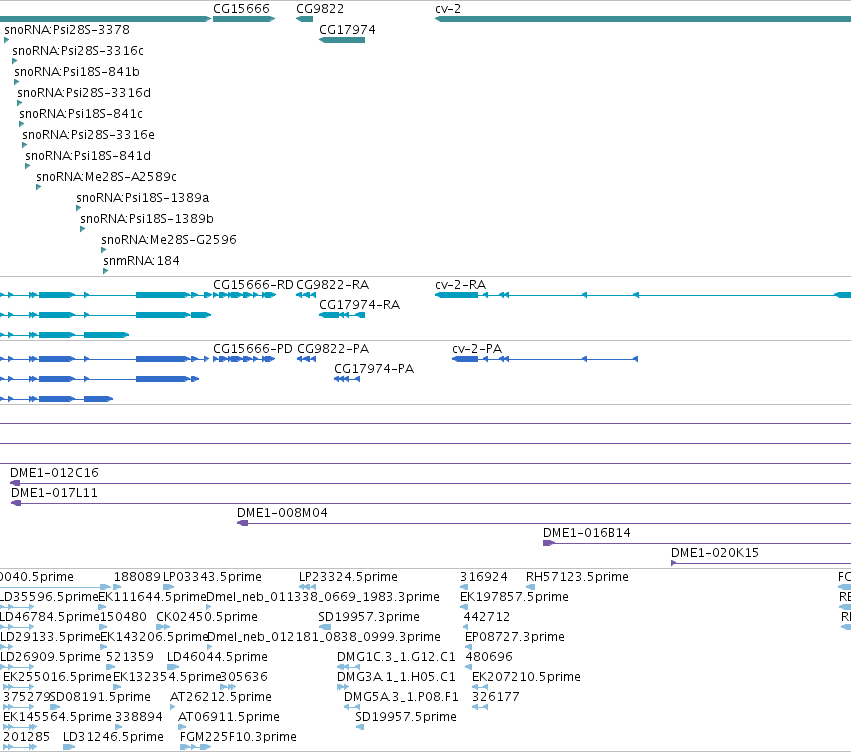Viewport: 851px width, 752px height.
Task: Click EST LD31246.5prime
Action: (x=113, y=737)
